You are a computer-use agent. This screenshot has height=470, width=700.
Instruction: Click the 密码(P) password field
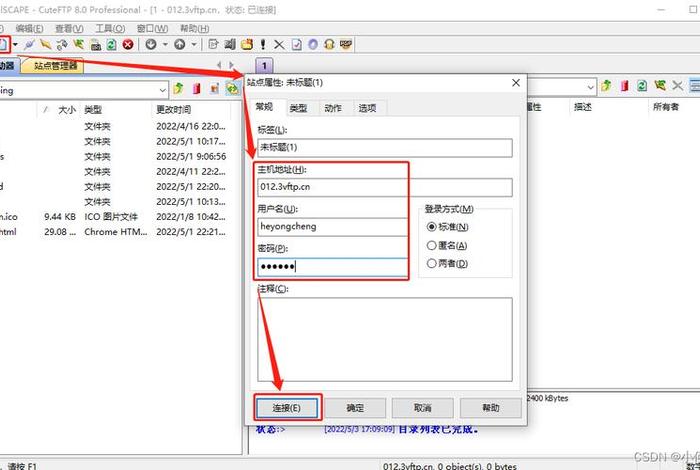point(333,267)
